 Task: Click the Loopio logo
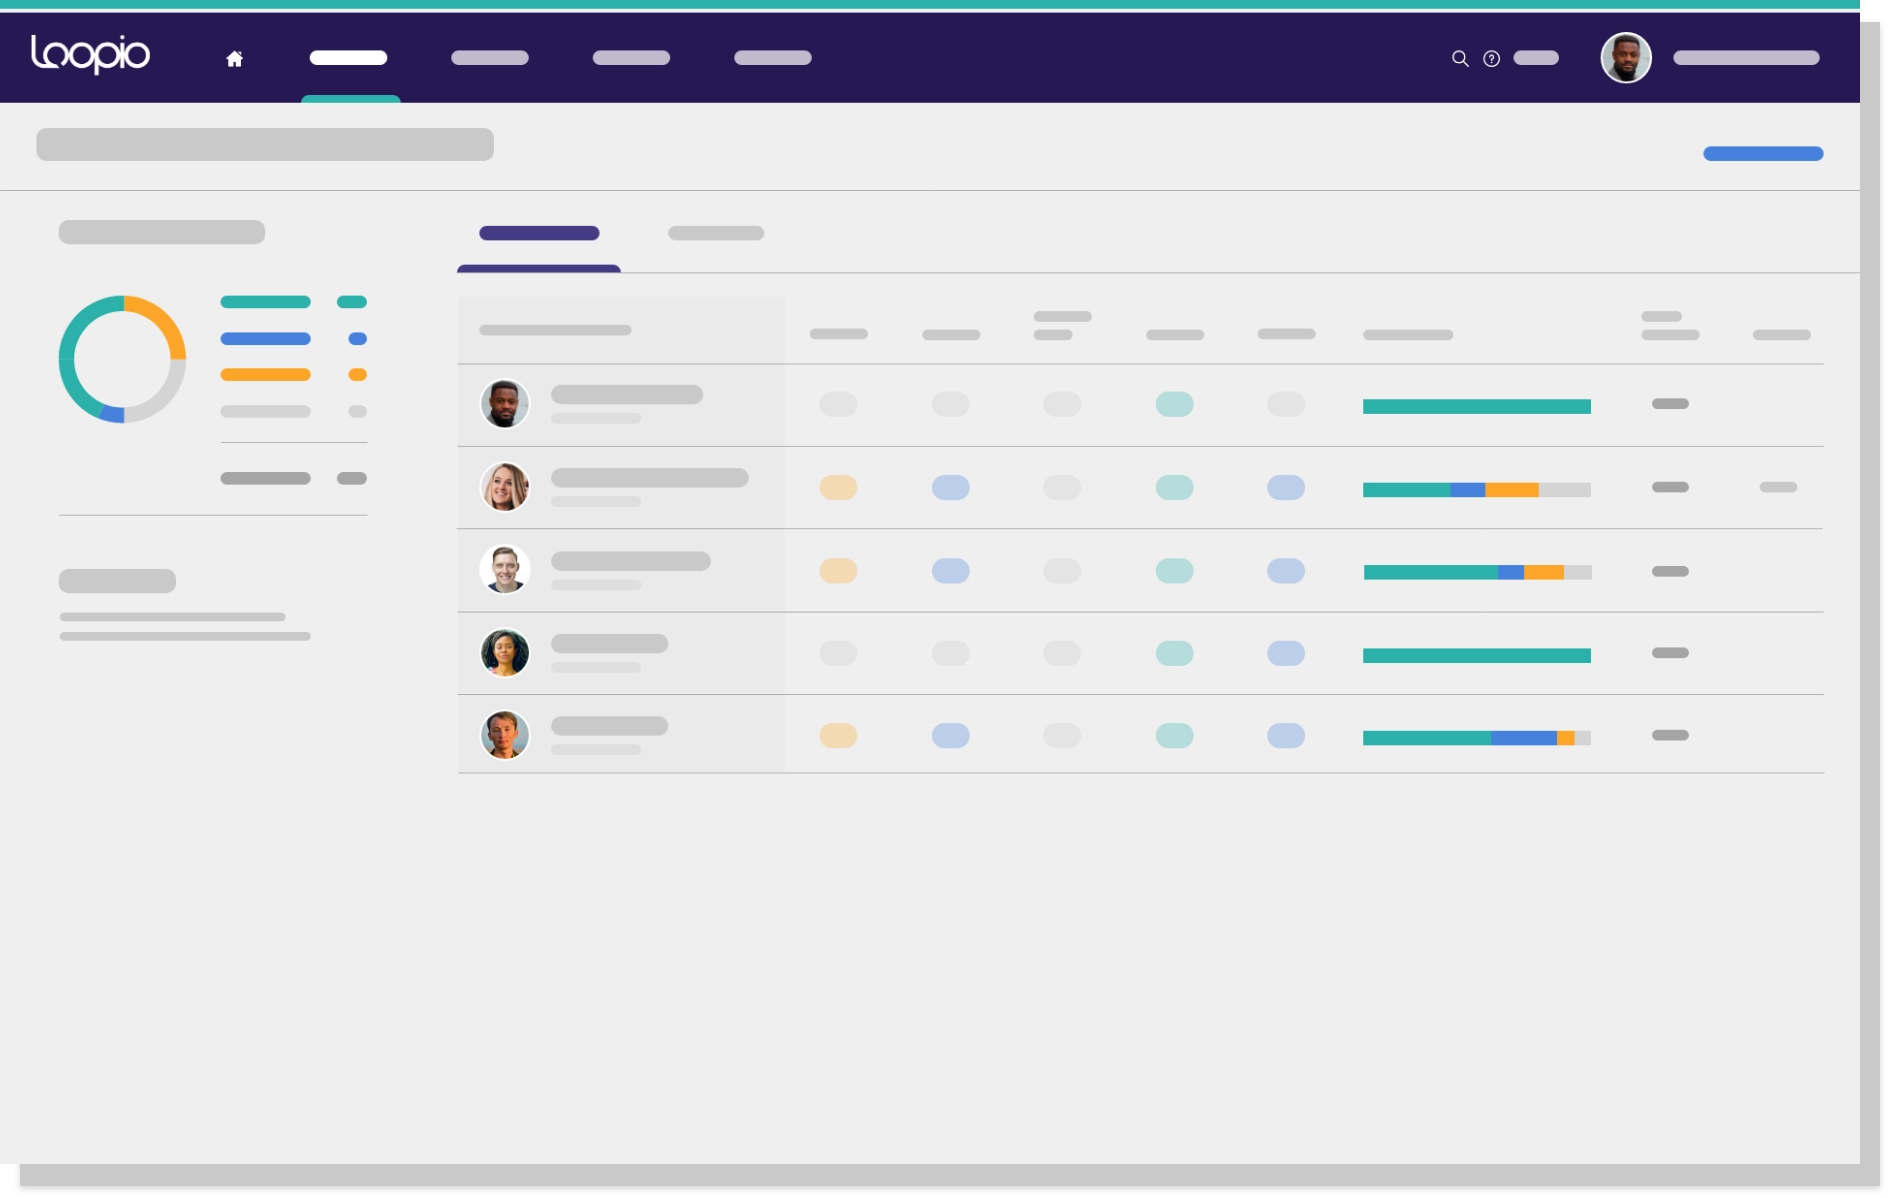pyautogui.click(x=90, y=54)
